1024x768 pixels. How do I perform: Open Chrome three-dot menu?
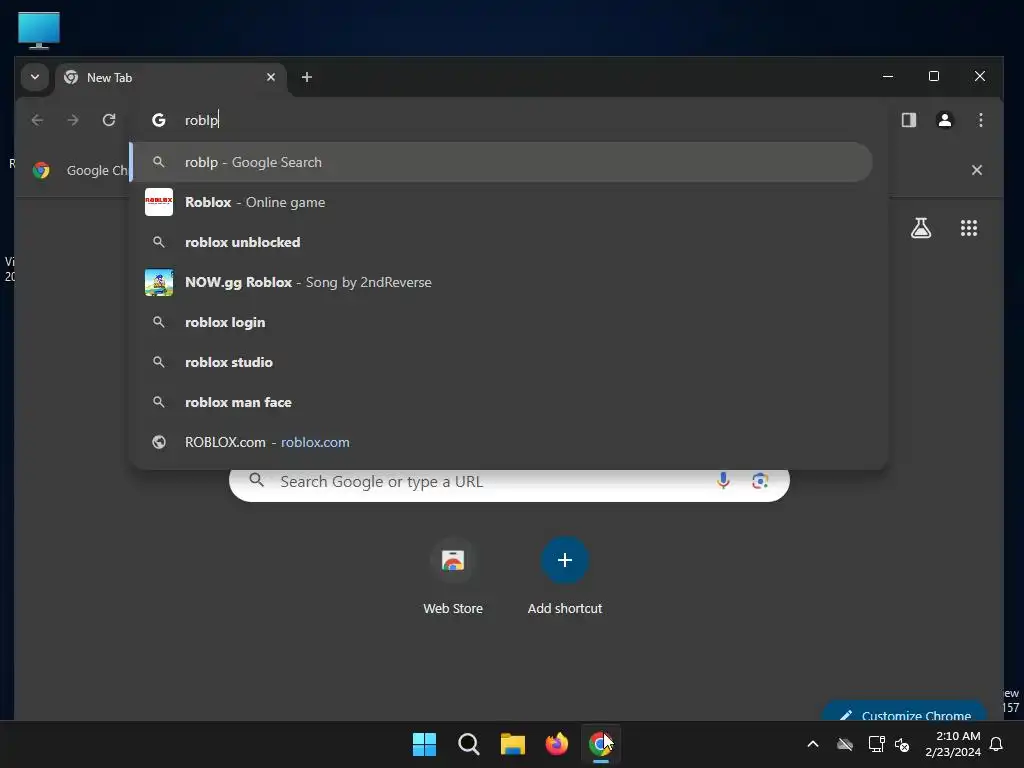click(980, 120)
